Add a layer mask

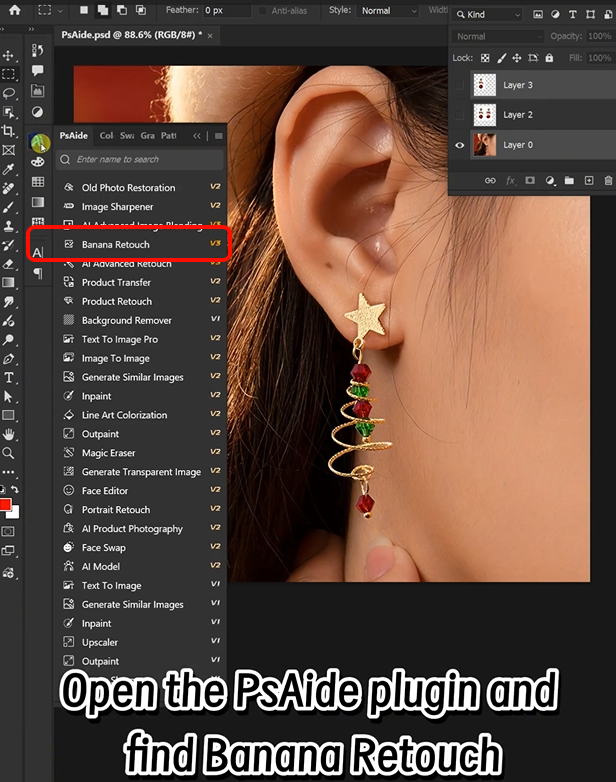pyautogui.click(x=530, y=181)
